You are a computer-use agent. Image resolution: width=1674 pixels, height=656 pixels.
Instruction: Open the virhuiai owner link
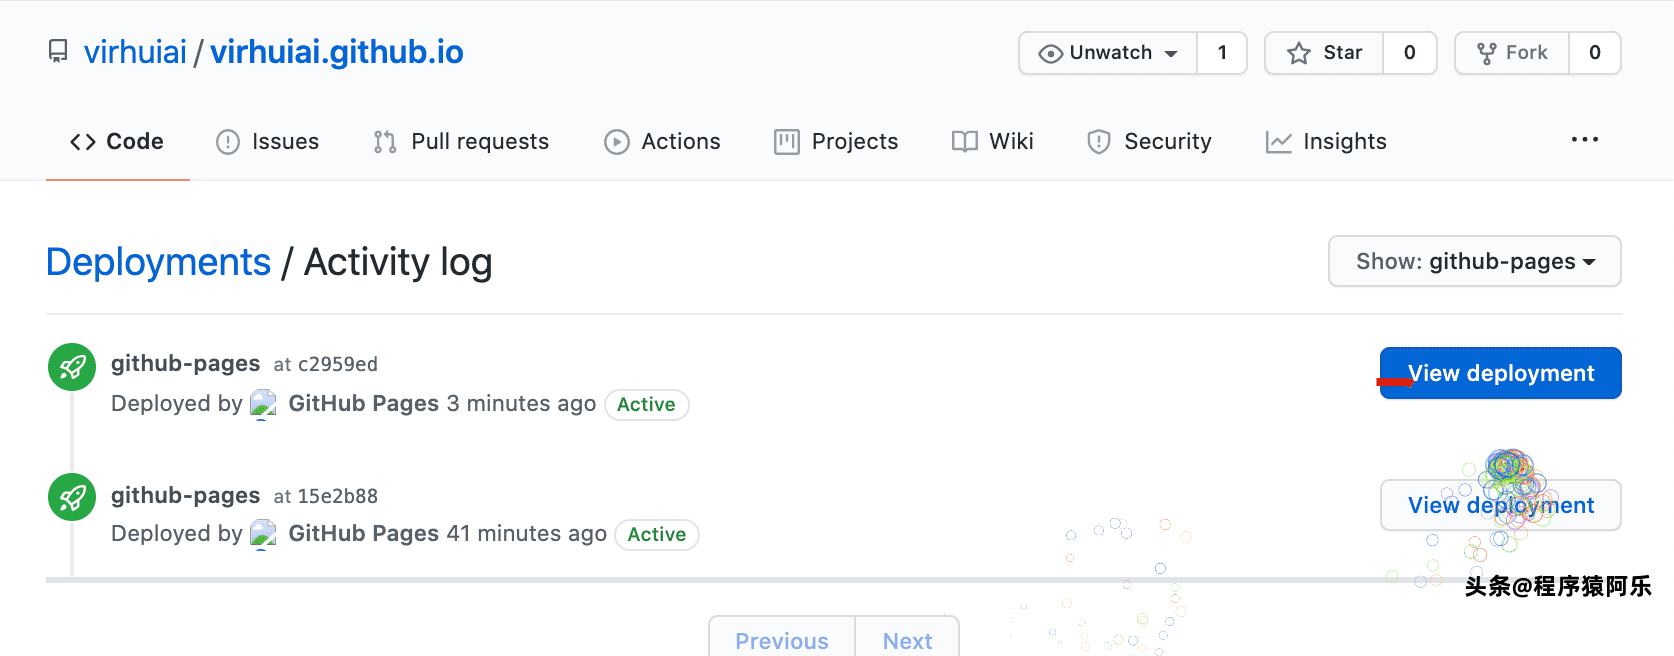click(135, 52)
